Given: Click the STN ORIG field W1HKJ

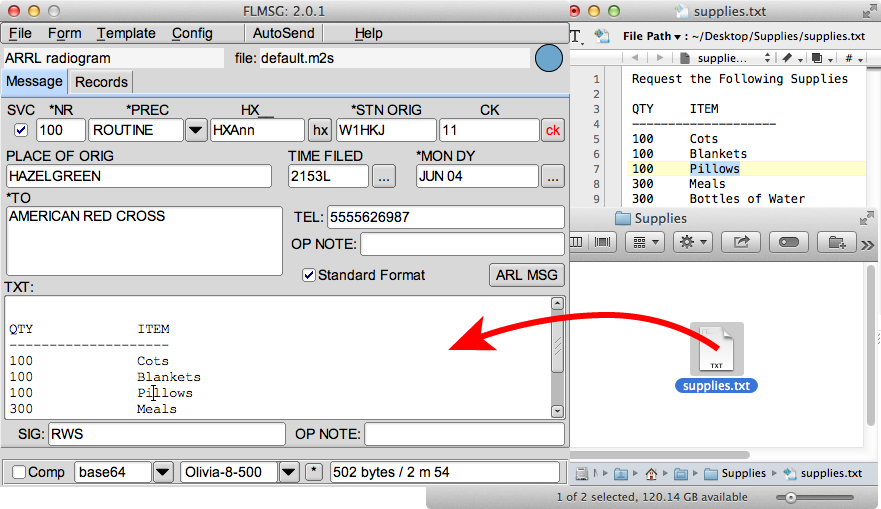Looking at the screenshot, I should (x=387, y=130).
